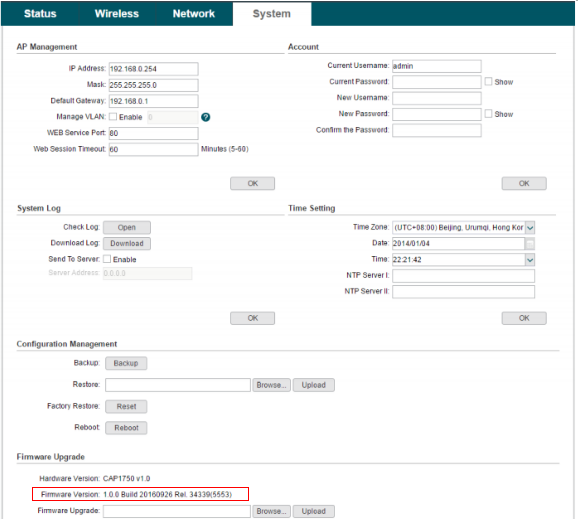The image size is (578, 528).
Task: Download the system log
Action: pyautogui.click(x=127, y=243)
